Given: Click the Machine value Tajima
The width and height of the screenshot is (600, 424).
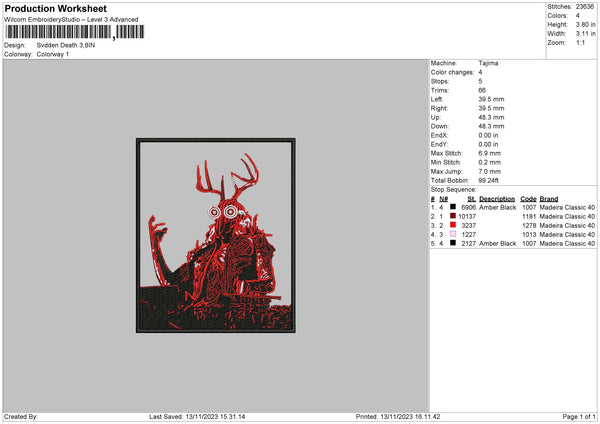Looking at the screenshot, I should (x=488, y=63).
